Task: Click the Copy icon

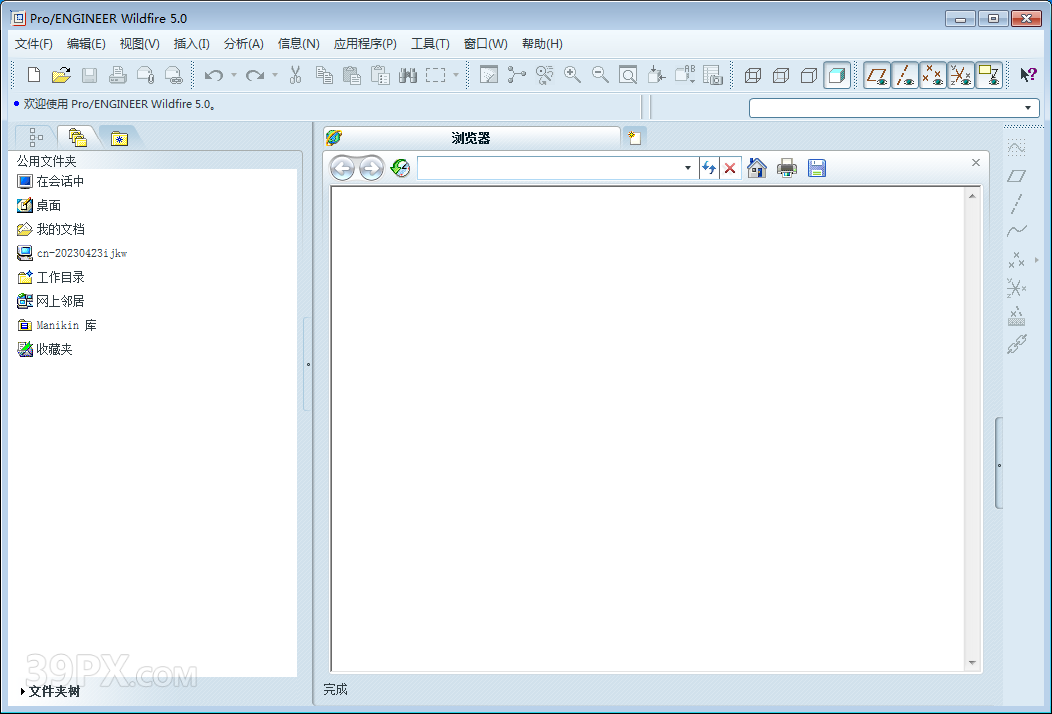Action: [x=324, y=74]
